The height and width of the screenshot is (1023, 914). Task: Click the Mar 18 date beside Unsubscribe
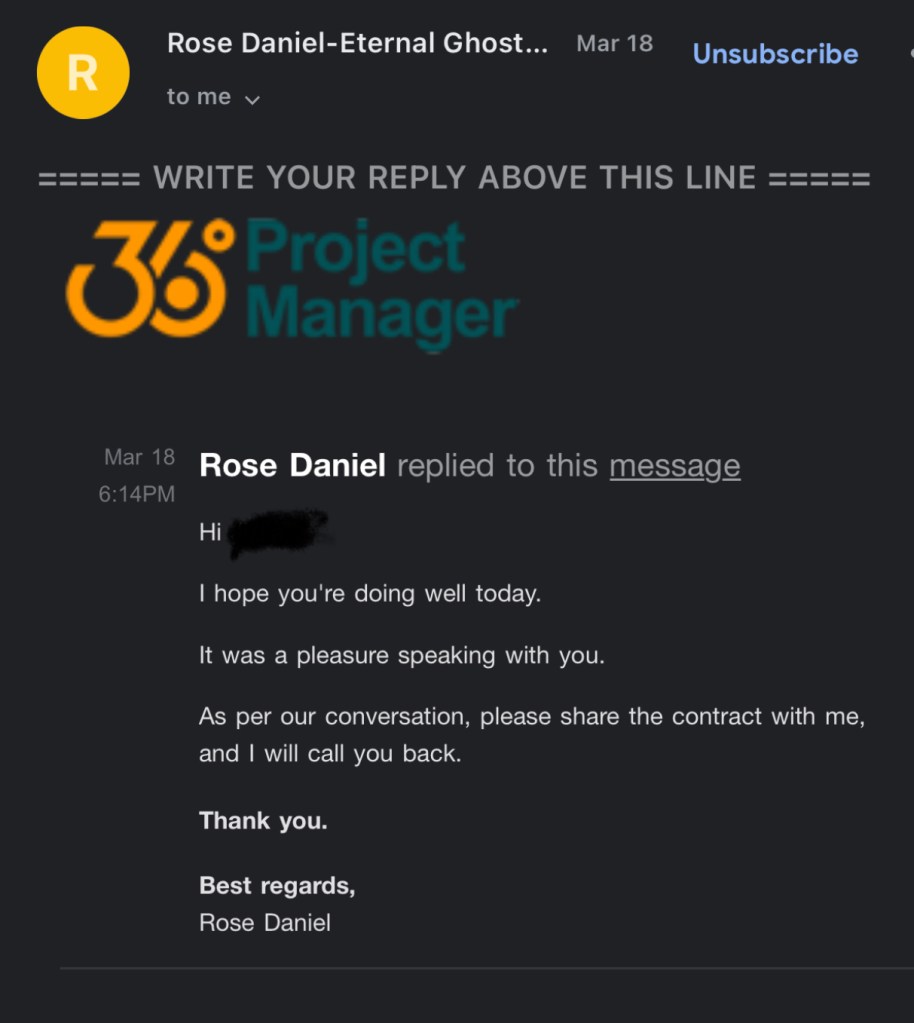click(x=614, y=44)
